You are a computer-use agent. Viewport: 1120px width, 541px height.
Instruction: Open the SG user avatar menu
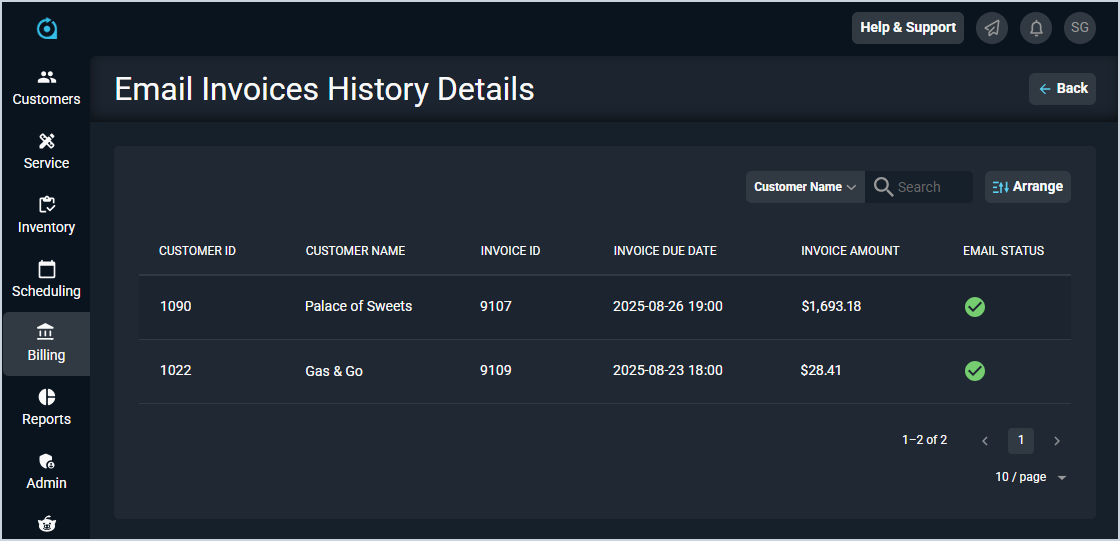[1080, 28]
